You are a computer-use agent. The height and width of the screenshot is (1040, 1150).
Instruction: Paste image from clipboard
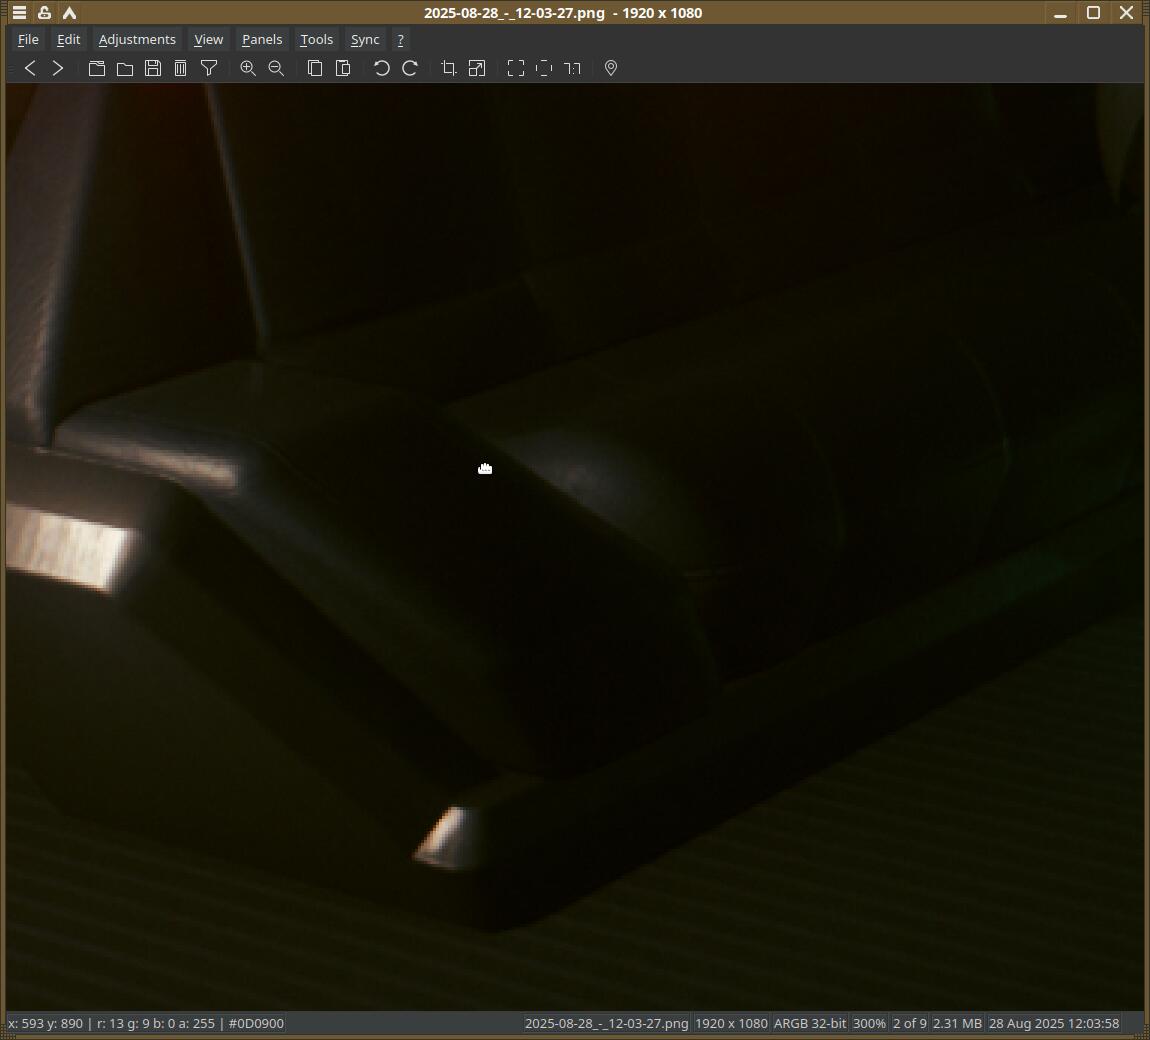click(343, 68)
